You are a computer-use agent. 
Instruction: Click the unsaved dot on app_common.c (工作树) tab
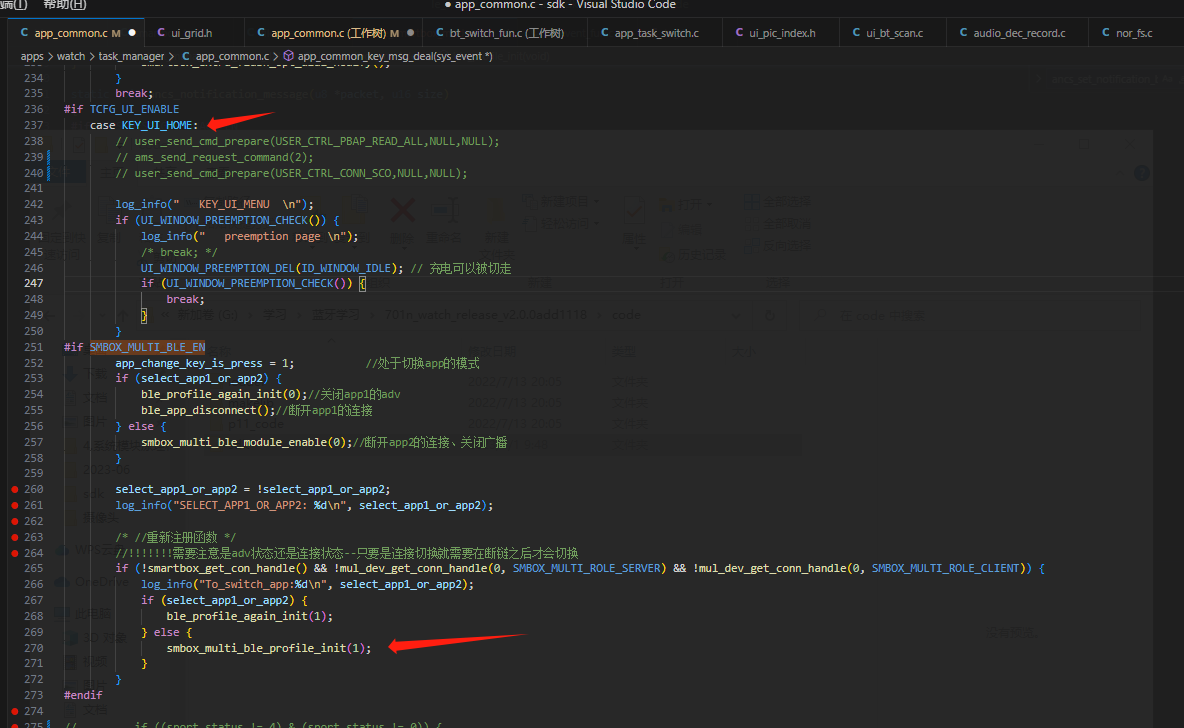point(411,33)
